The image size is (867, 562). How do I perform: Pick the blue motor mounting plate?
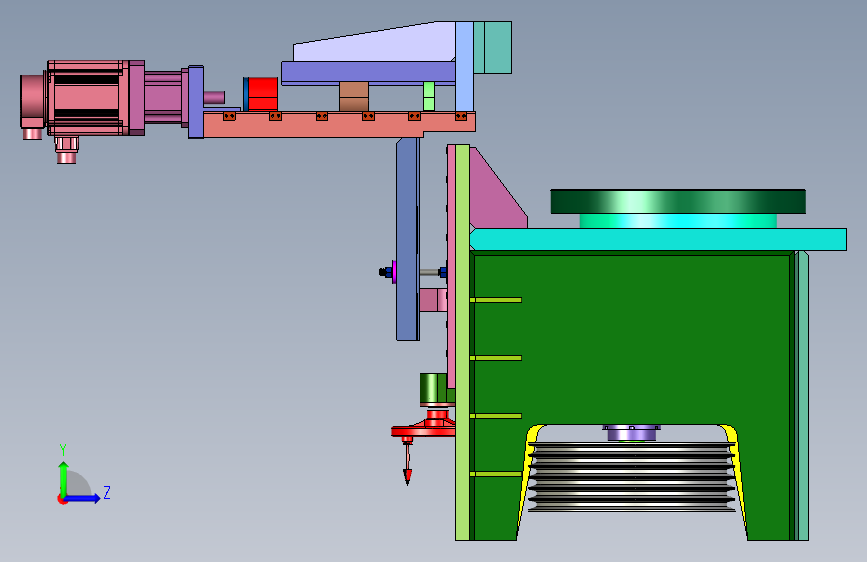click(196, 102)
